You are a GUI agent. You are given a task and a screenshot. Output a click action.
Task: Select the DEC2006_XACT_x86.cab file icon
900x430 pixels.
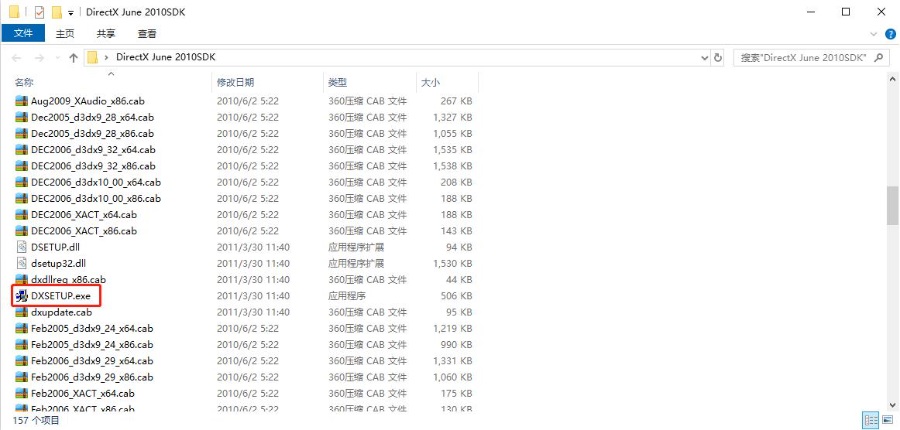point(21,231)
